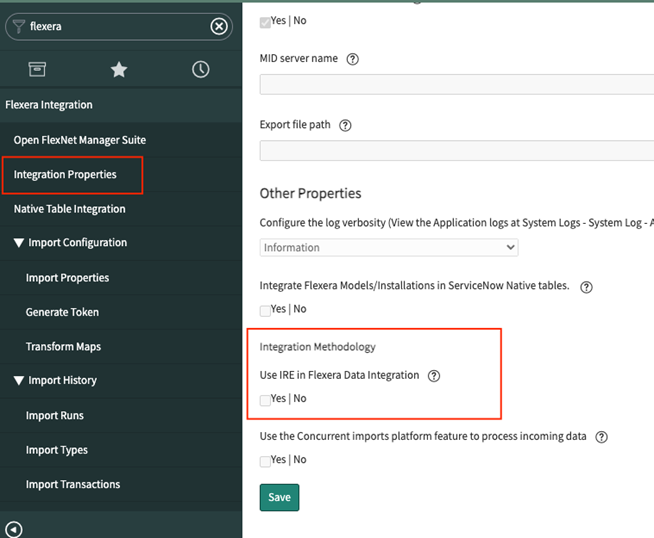Click the Save button
This screenshot has height=538, width=654.
[279, 497]
